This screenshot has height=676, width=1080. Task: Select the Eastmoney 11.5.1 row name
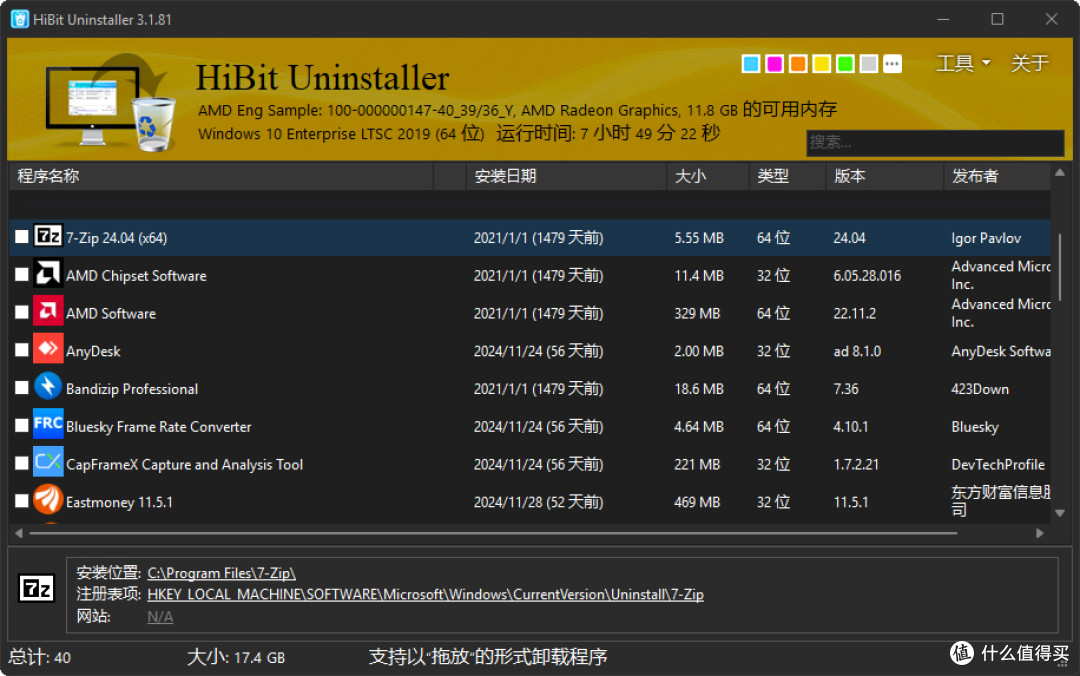(x=119, y=502)
